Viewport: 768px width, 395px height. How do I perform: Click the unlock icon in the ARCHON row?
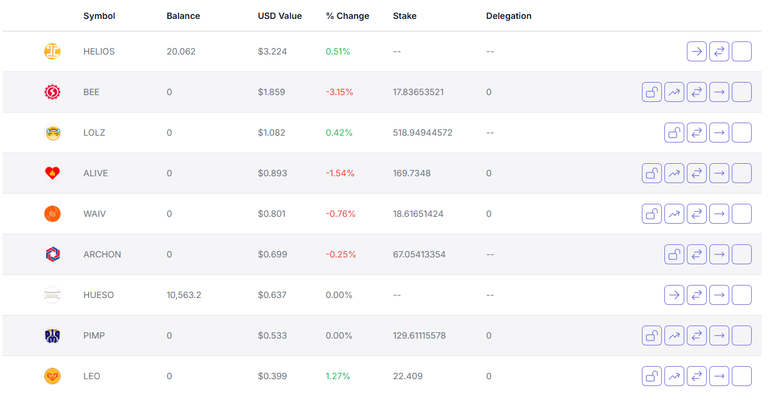[x=674, y=254]
